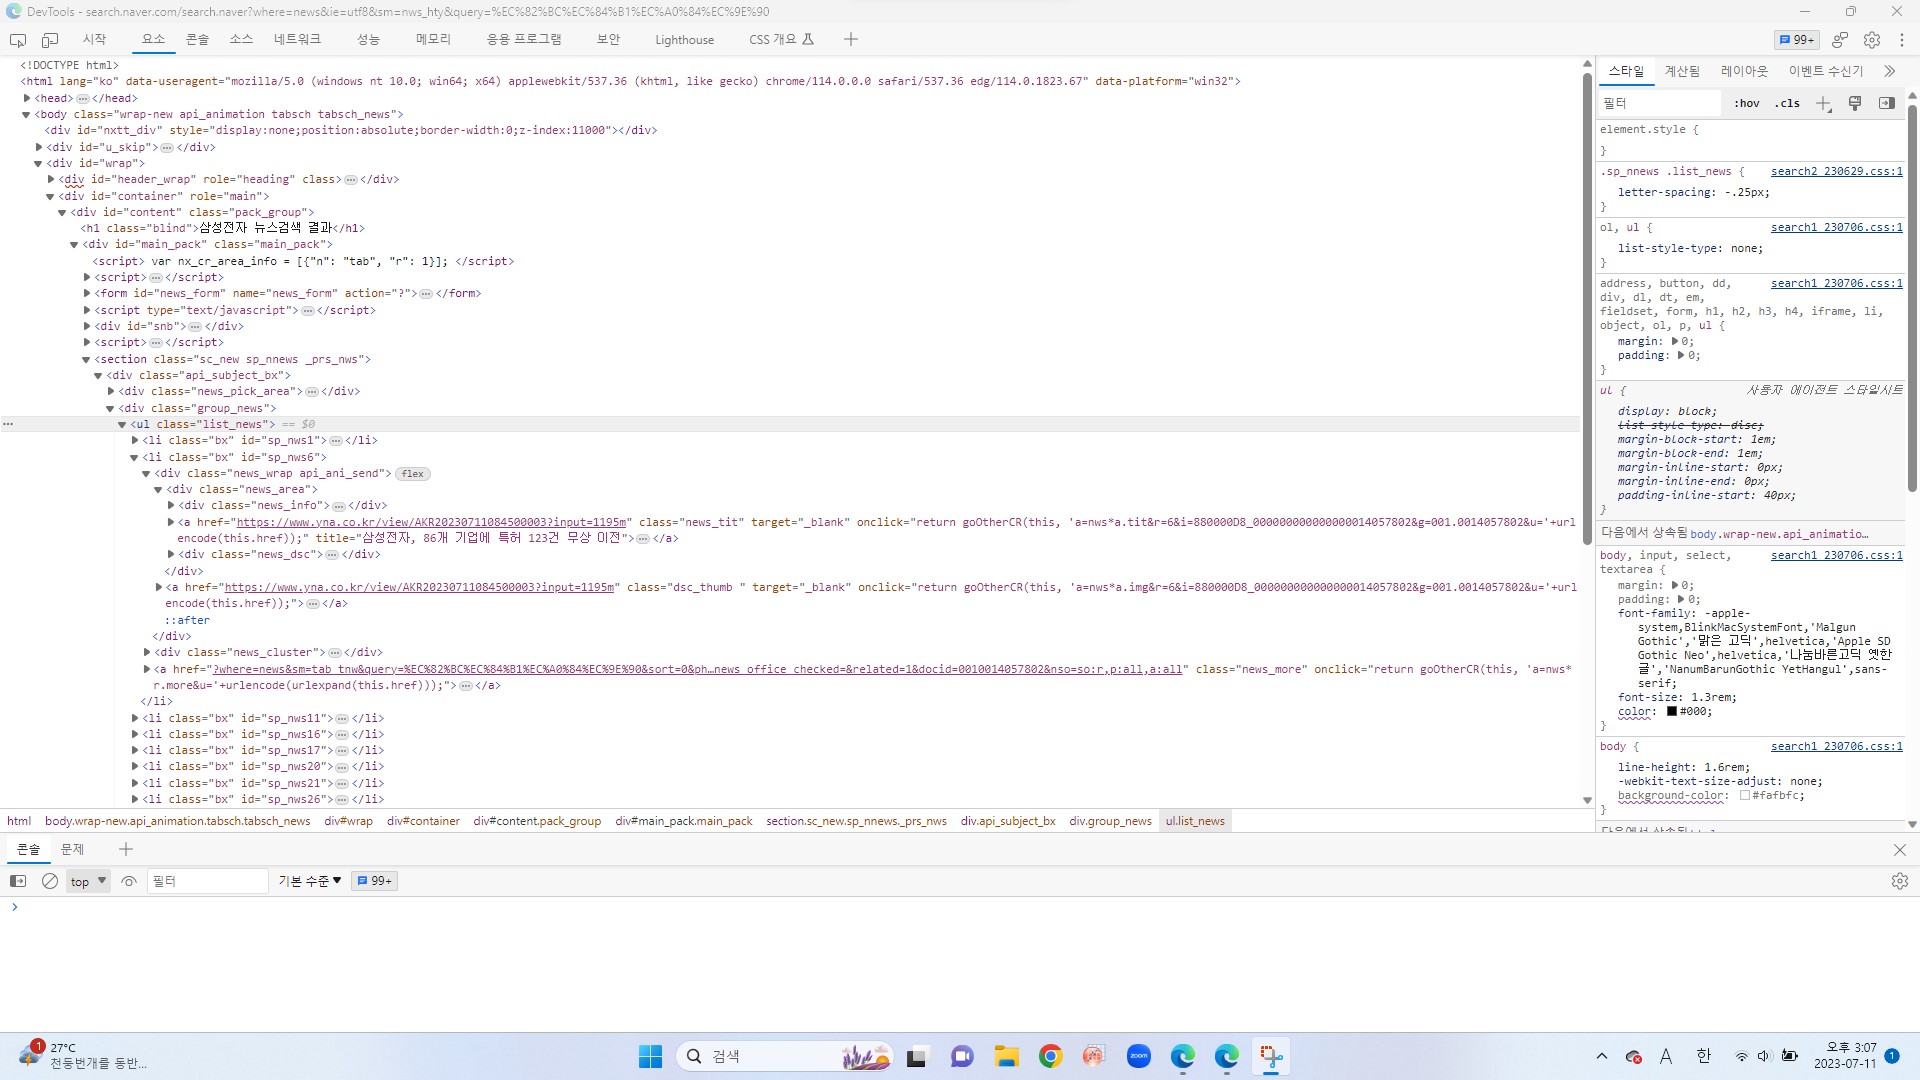
Task: Add a new tool tab with plus icon
Action: click(851, 40)
